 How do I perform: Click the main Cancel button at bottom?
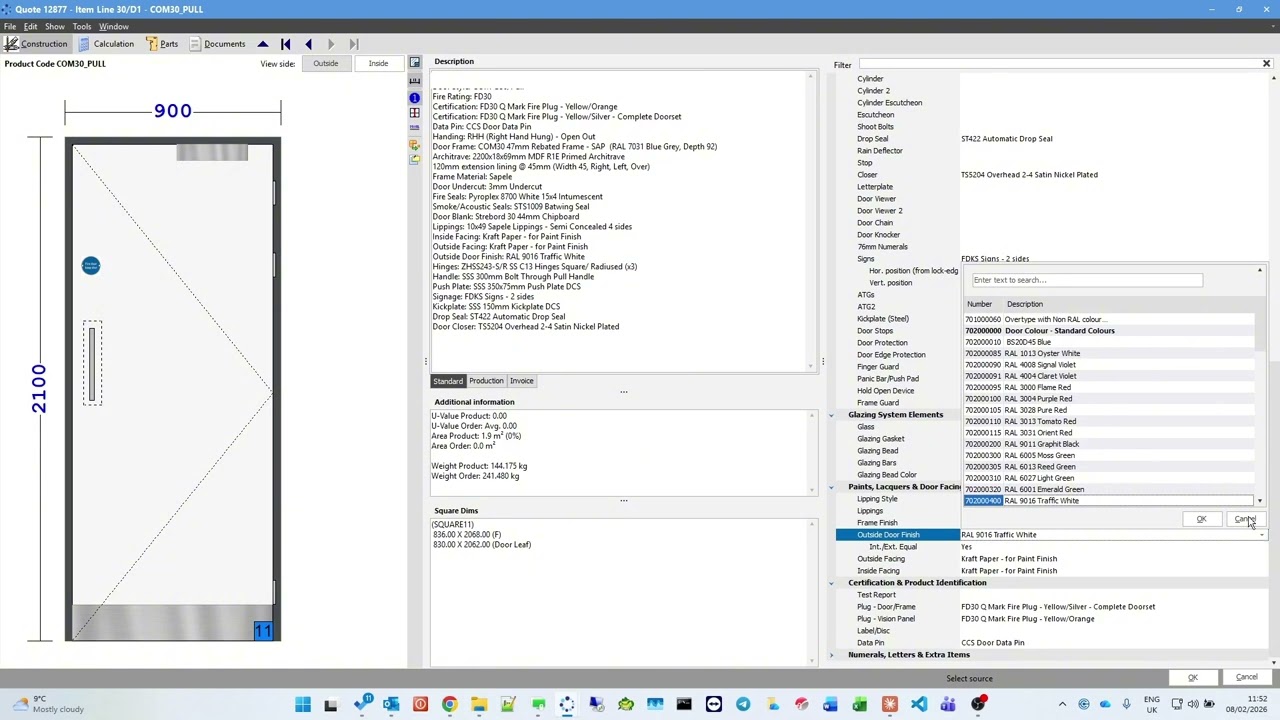pos(1246,678)
